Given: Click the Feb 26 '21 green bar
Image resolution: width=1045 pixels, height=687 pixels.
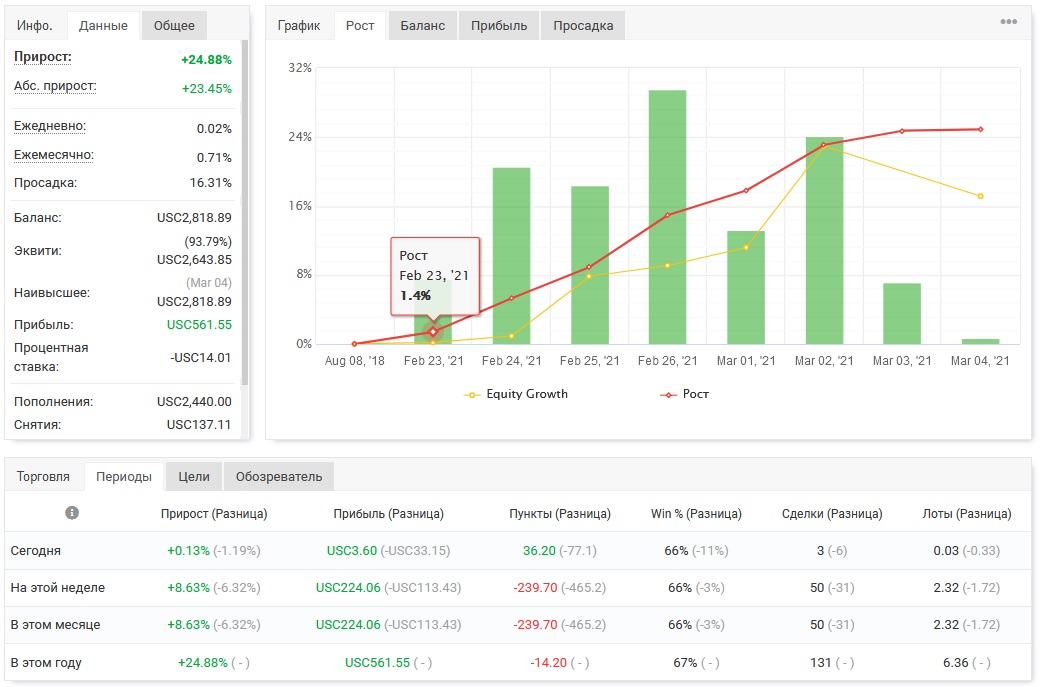Looking at the screenshot, I should [668, 217].
